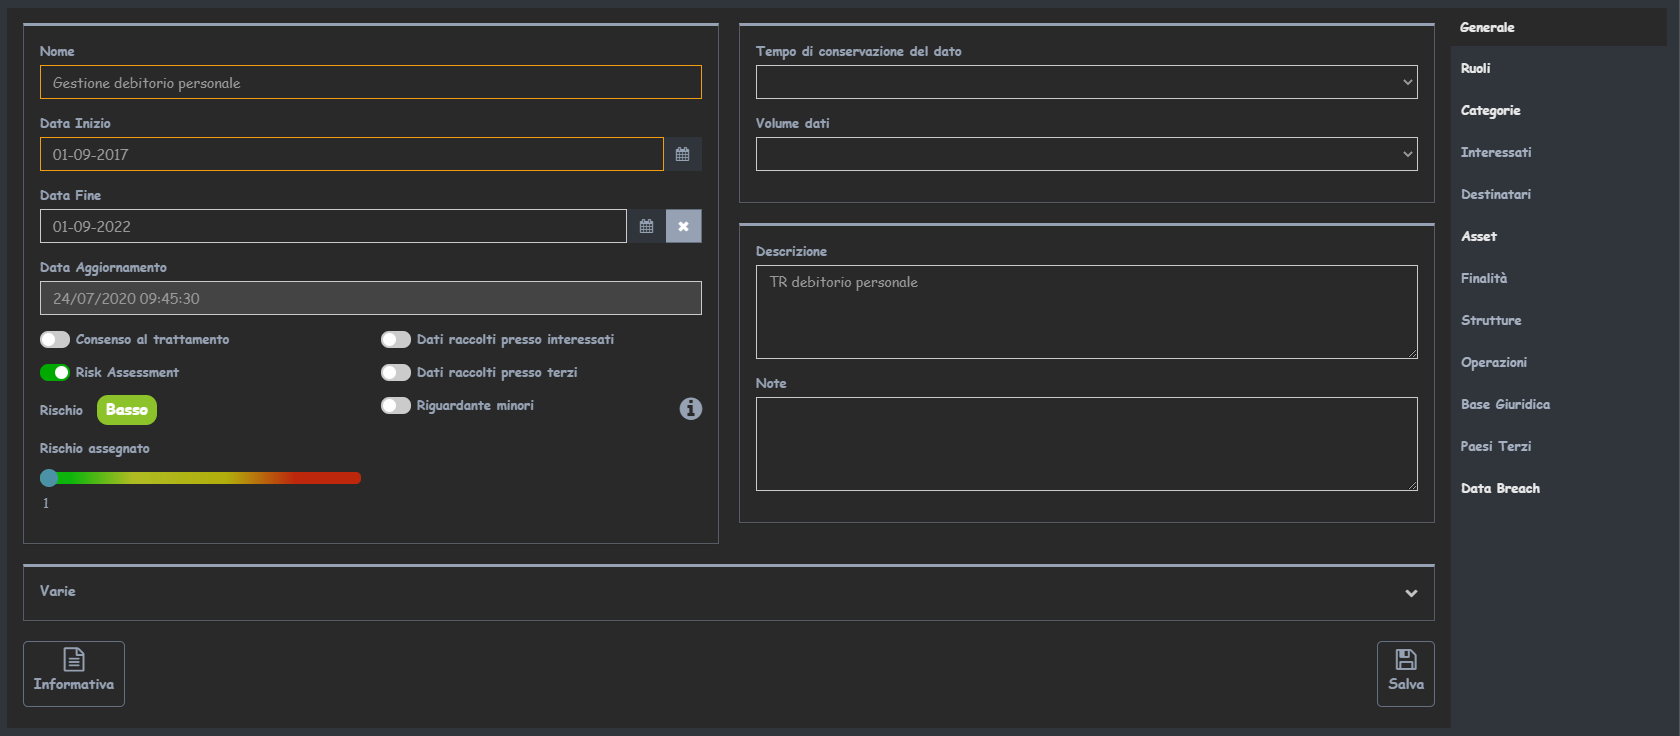Save the form with Salva
Screen dimensions: 1680x736
(x=1406, y=674)
